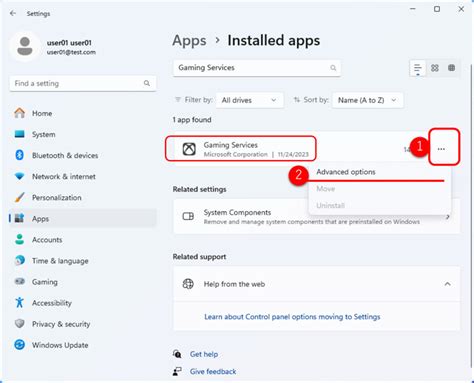The width and height of the screenshot is (474, 383).
Task: Open Privacy & security settings
Action: [x=83, y=324]
